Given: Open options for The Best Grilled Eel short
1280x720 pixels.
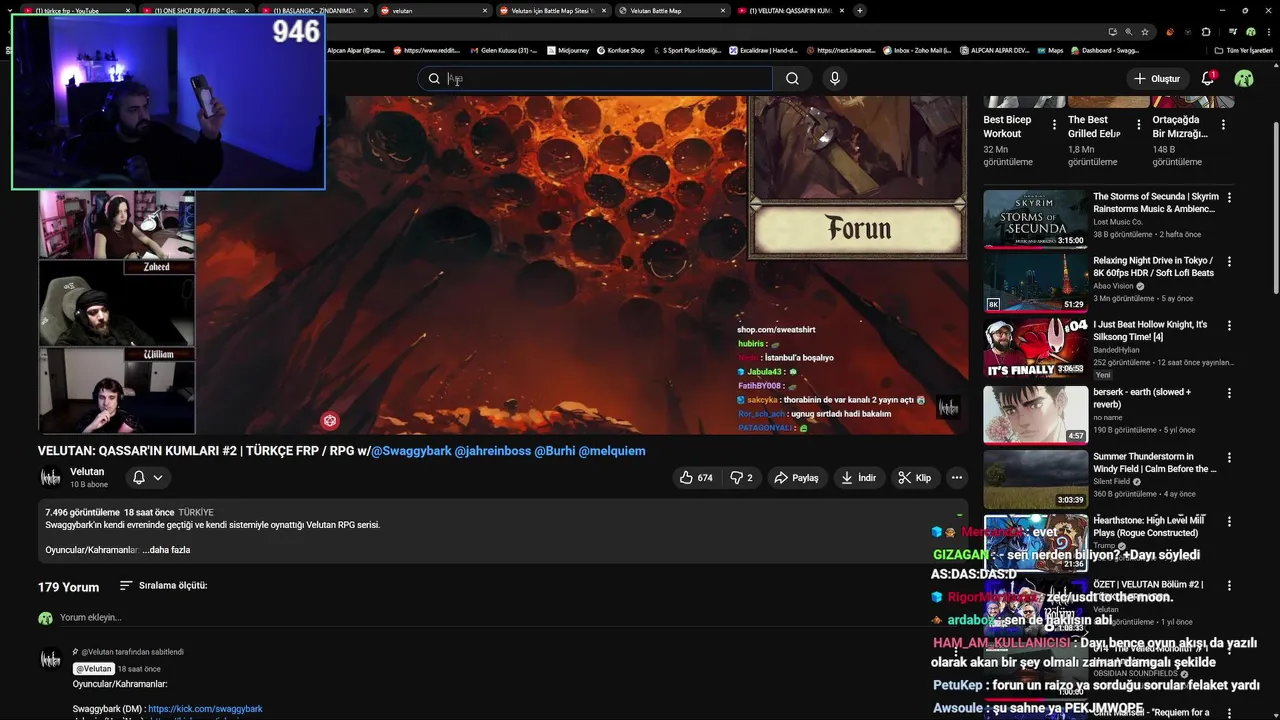Looking at the screenshot, I should 1139,125.
